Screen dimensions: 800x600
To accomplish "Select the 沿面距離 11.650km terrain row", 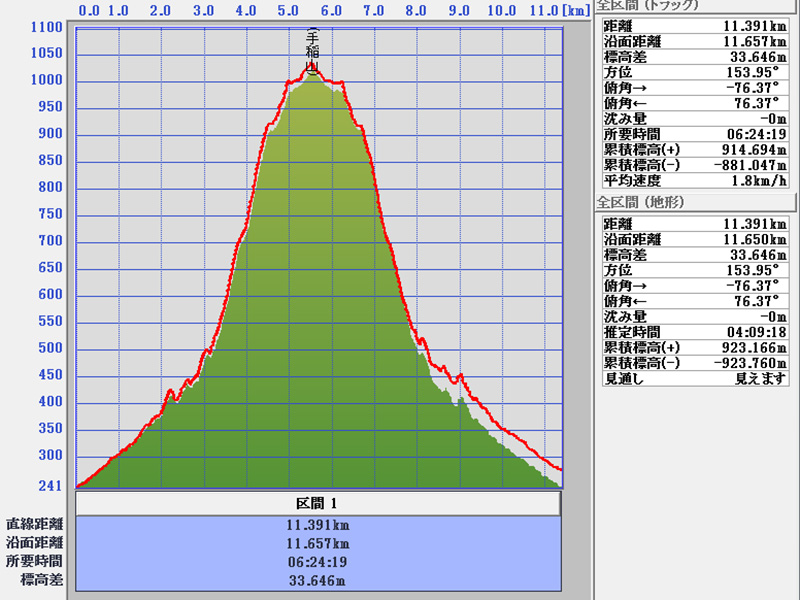I will [697, 240].
